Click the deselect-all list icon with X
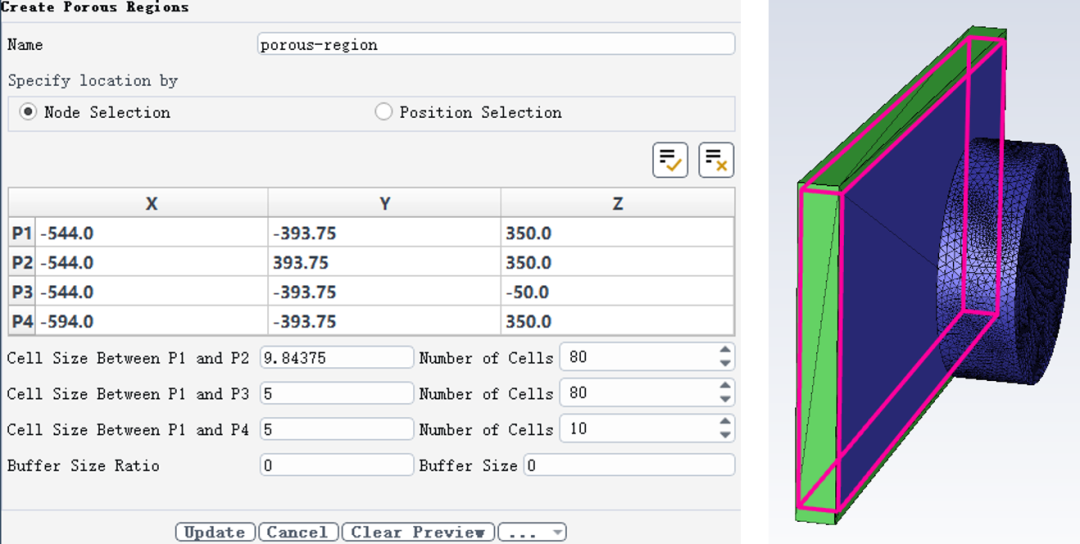The image size is (1080, 544). pos(716,160)
